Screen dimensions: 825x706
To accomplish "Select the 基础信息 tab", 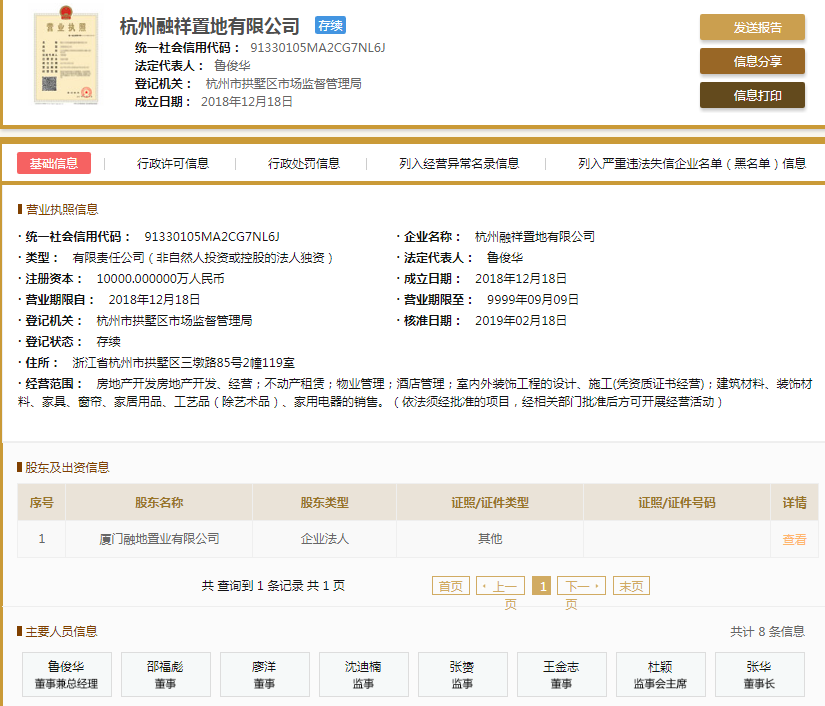I will (x=54, y=163).
